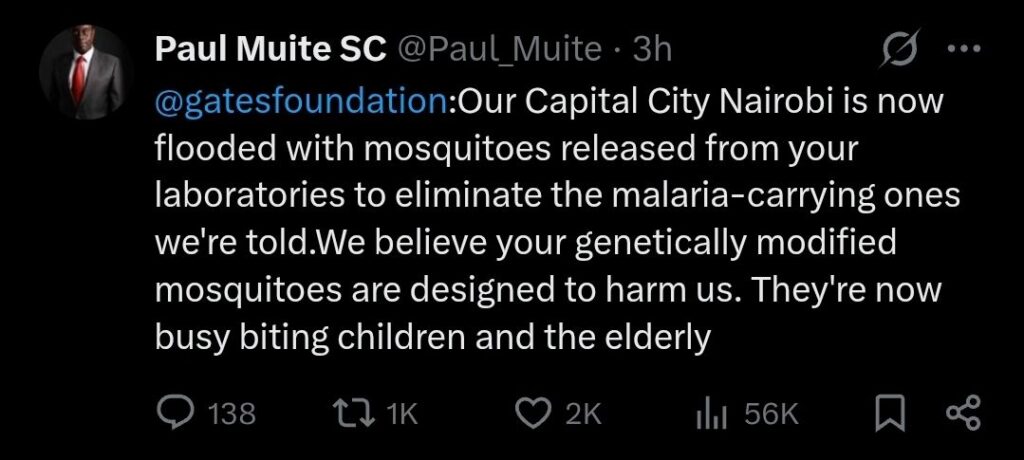Click the 56K views count
Viewport: 1024px width, 460px height.
click(771, 414)
